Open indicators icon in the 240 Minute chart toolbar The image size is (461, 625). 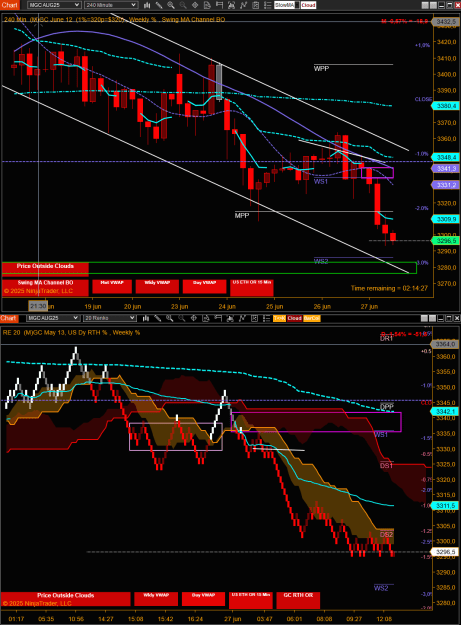[x=243, y=5]
